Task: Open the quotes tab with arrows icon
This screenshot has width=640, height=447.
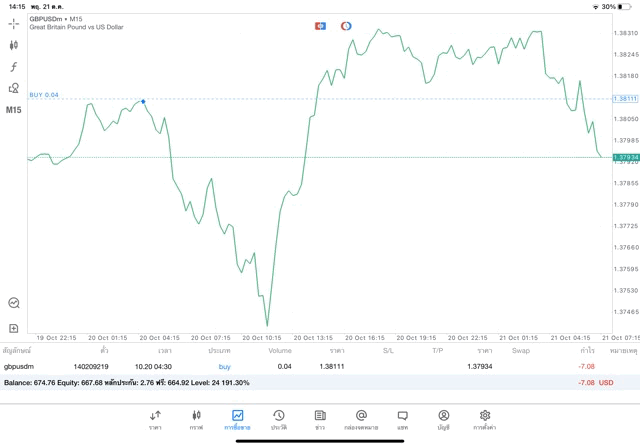Action: [155, 419]
